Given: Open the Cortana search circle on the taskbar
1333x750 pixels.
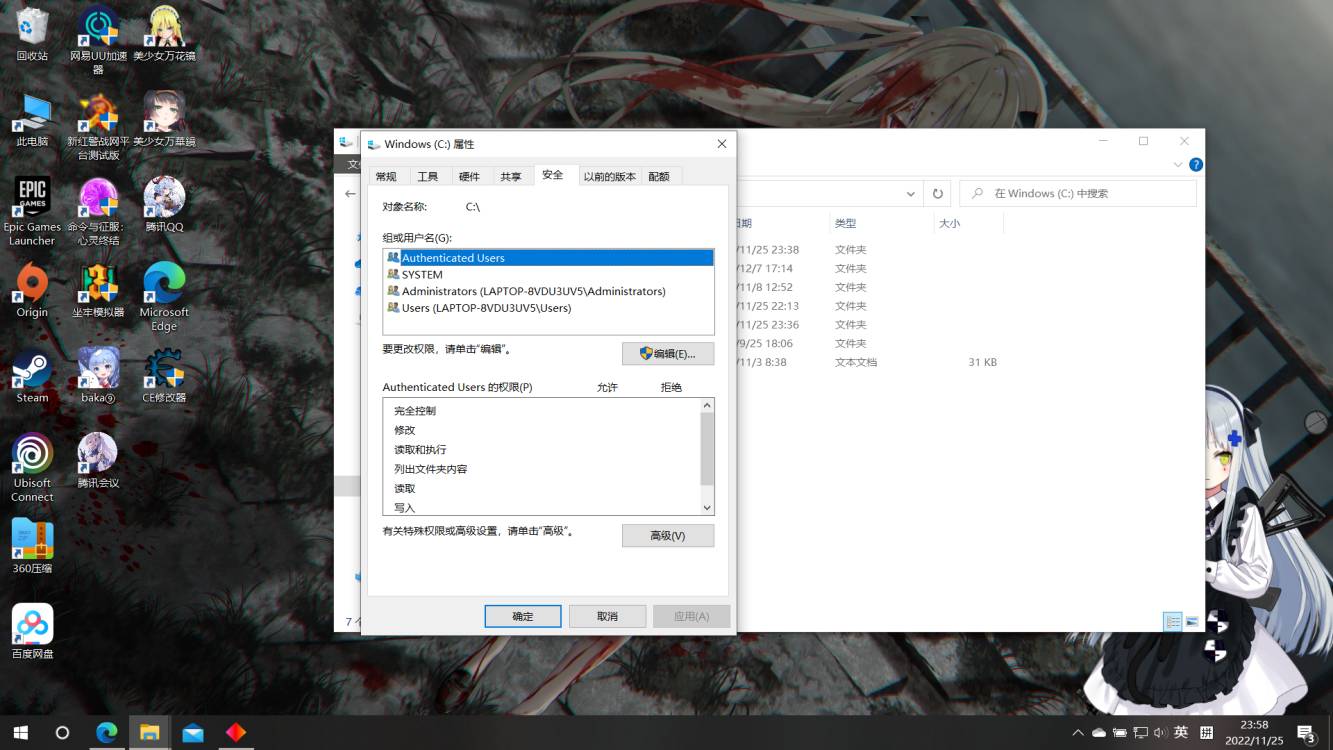Looking at the screenshot, I should click(62, 732).
